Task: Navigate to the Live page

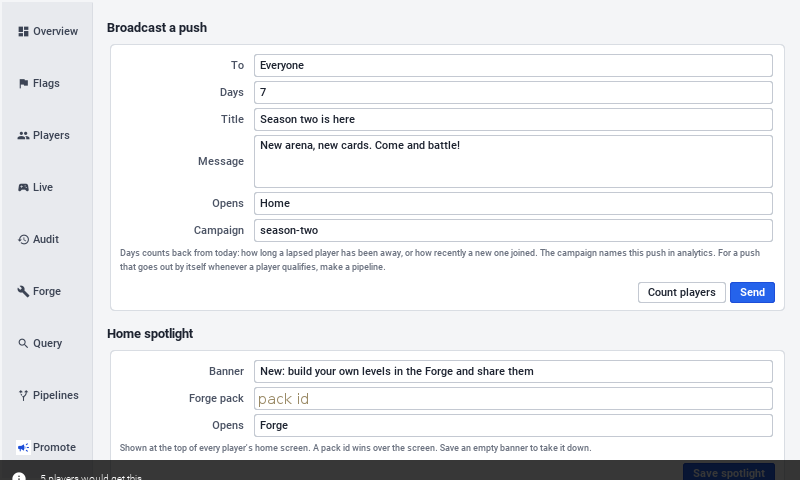Action: point(43,188)
